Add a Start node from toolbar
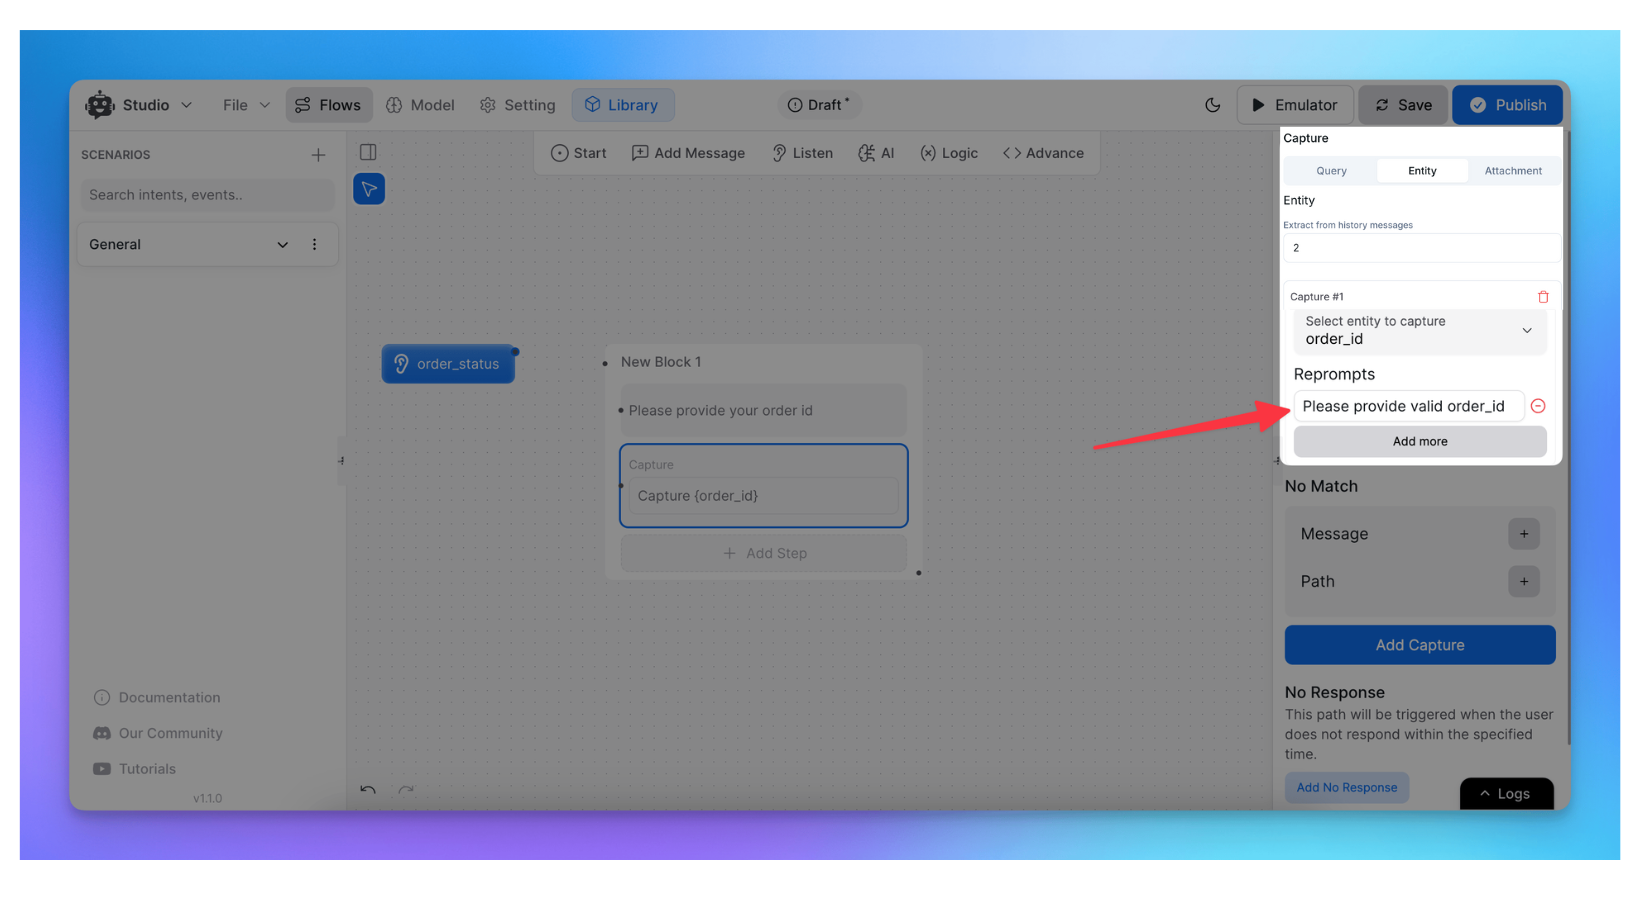 tap(579, 153)
